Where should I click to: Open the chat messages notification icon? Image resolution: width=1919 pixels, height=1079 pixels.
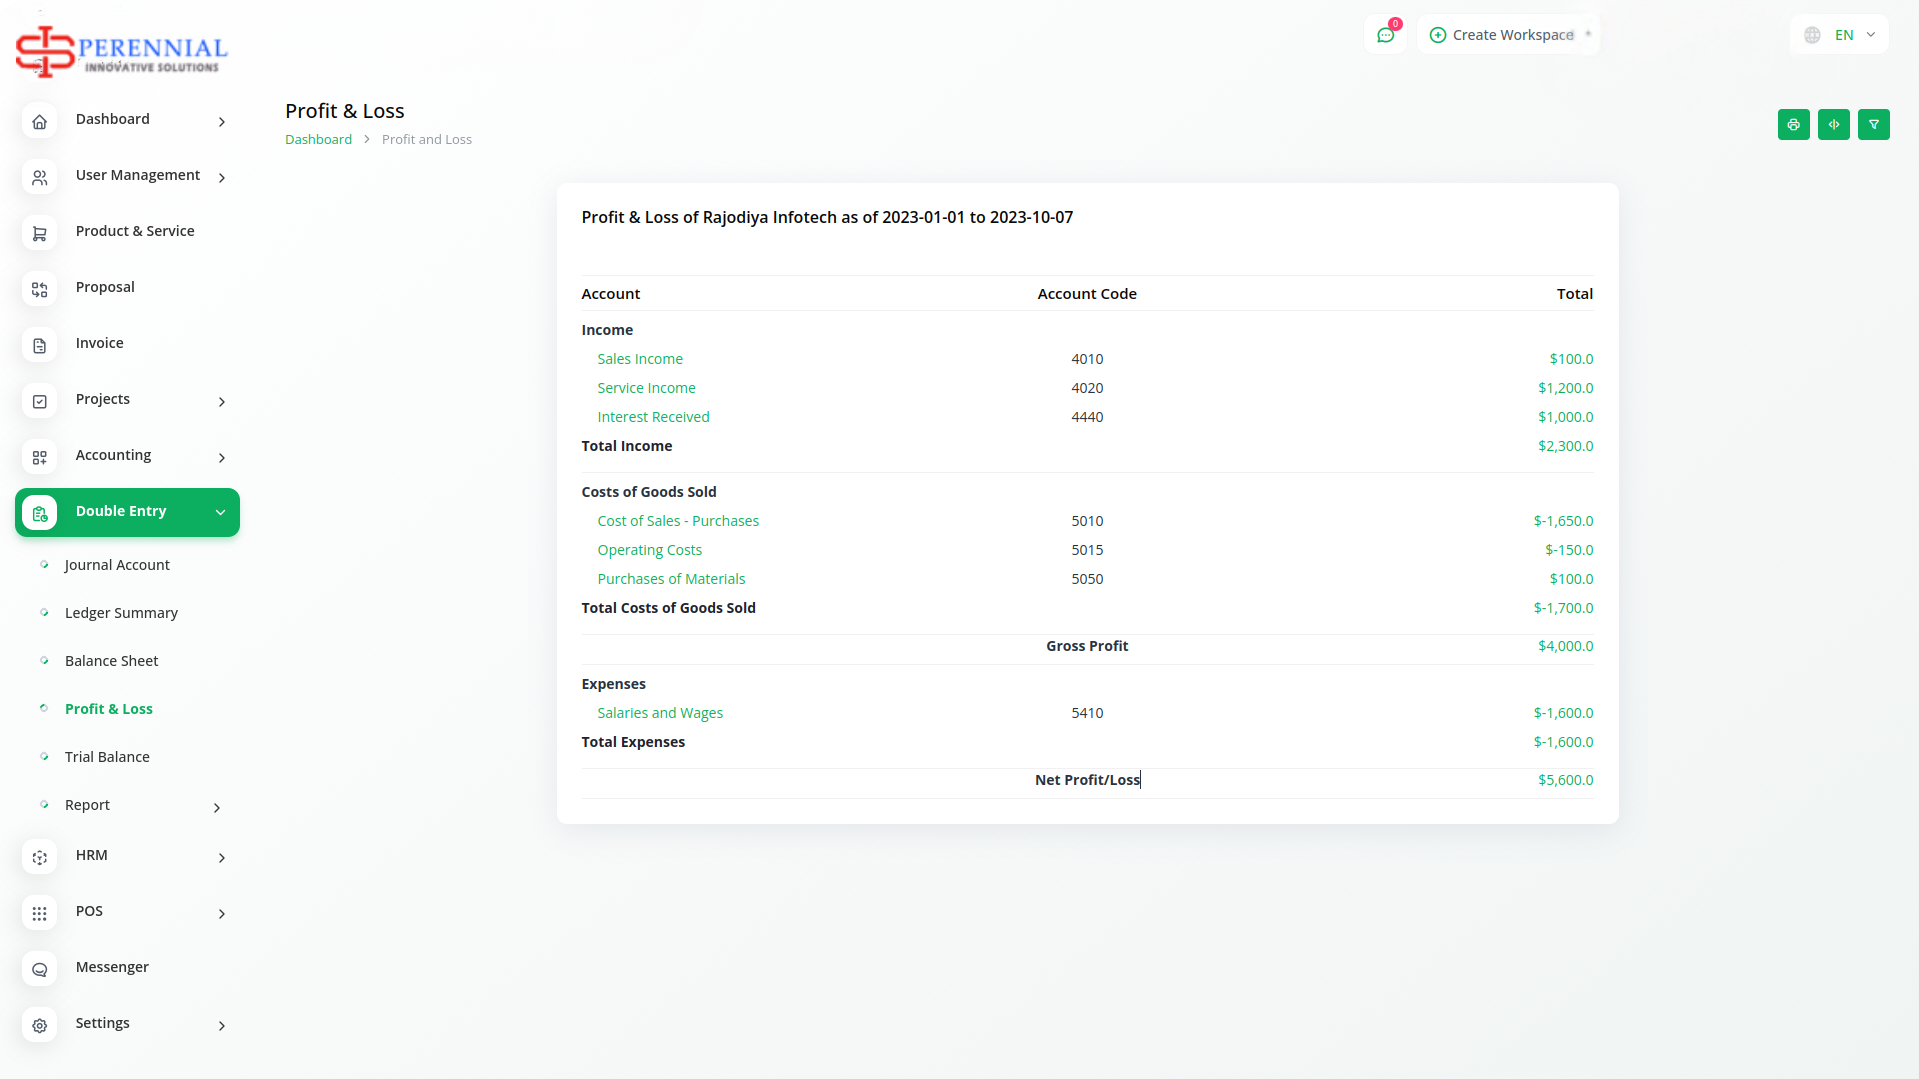tap(1385, 35)
